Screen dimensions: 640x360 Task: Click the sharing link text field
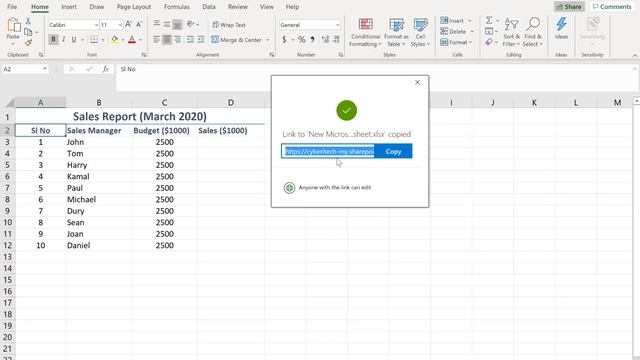[328, 151]
